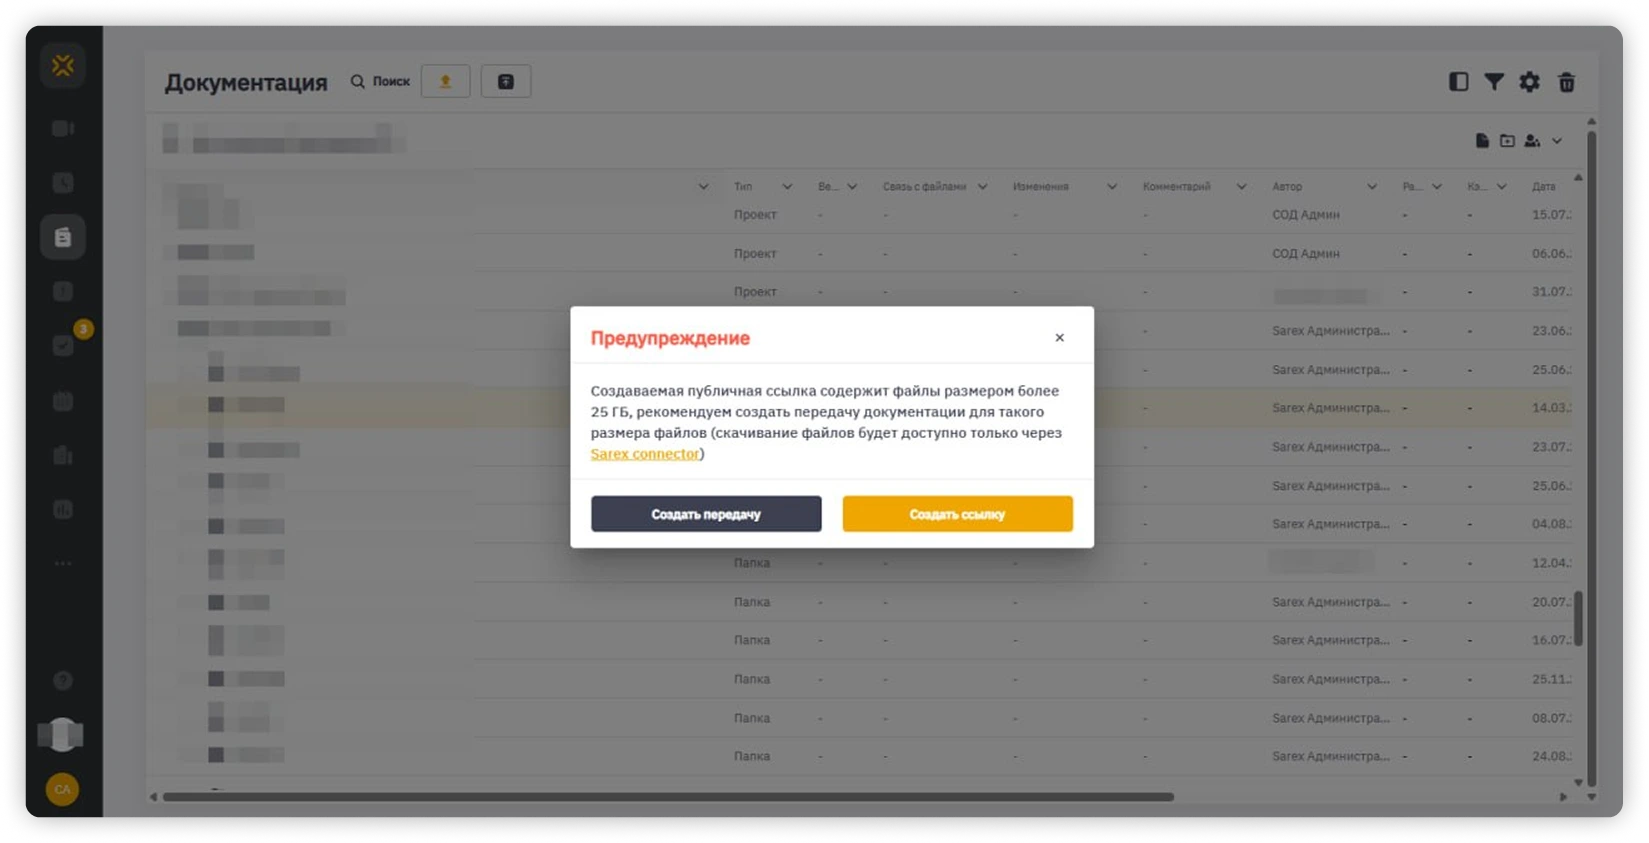The height and width of the screenshot is (843, 1649).
Task: Expand the Комментарий column dropdown
Action: [x=1241, y=187]
